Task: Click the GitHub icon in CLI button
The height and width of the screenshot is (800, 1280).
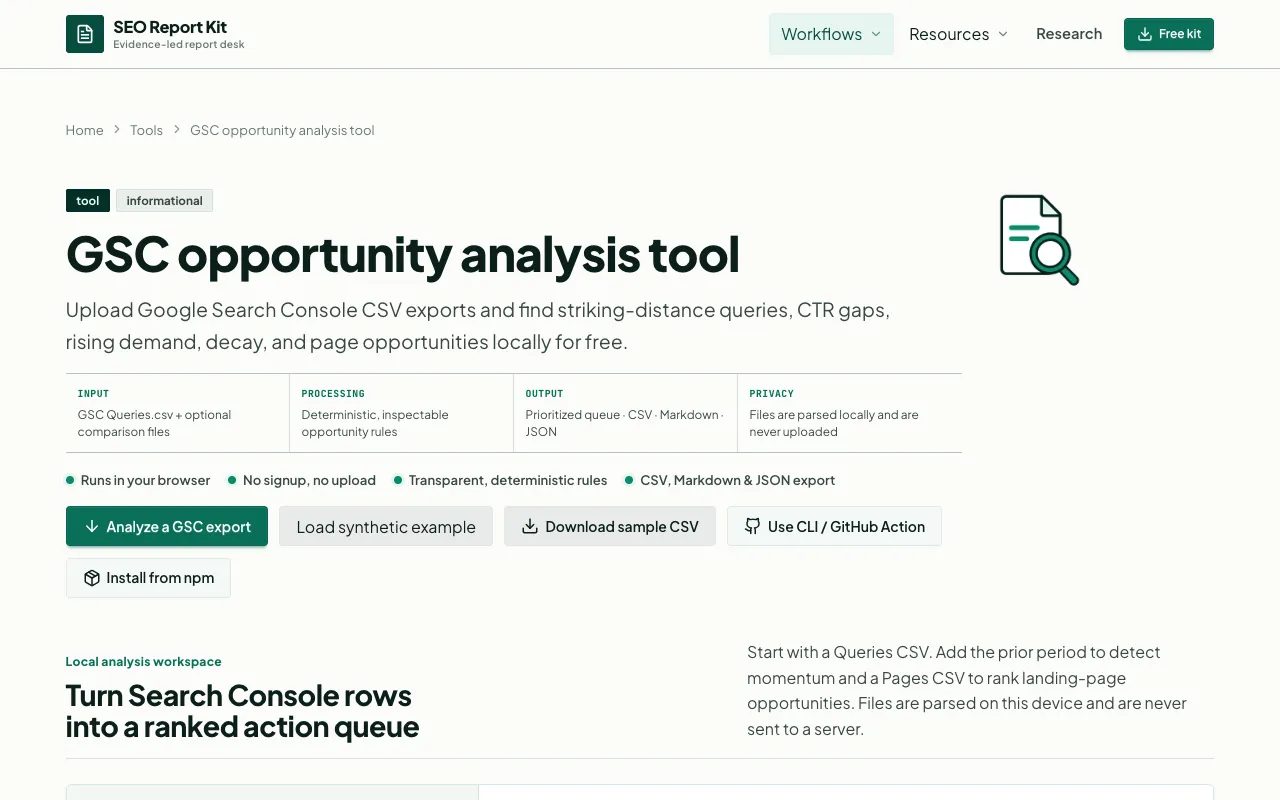Action: tap(753, 526)
